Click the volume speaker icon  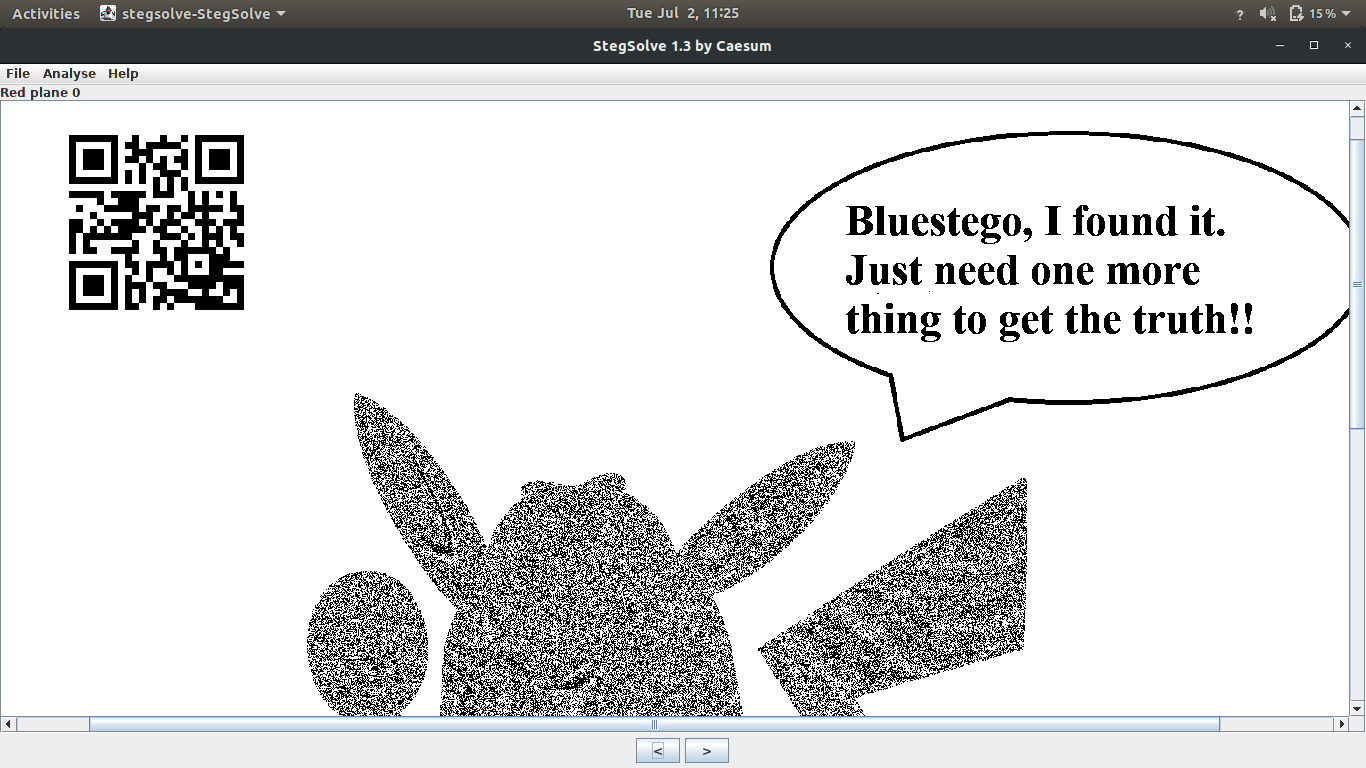point(1268,14)
